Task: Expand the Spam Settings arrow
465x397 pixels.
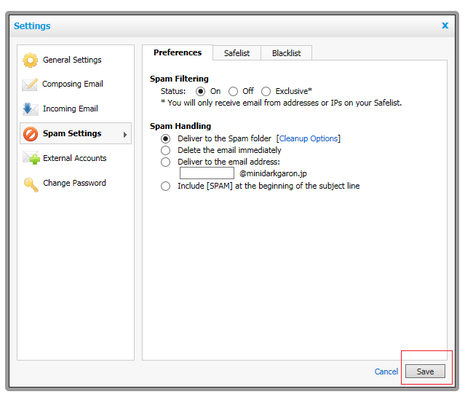Action: click(x=125, y=134)
